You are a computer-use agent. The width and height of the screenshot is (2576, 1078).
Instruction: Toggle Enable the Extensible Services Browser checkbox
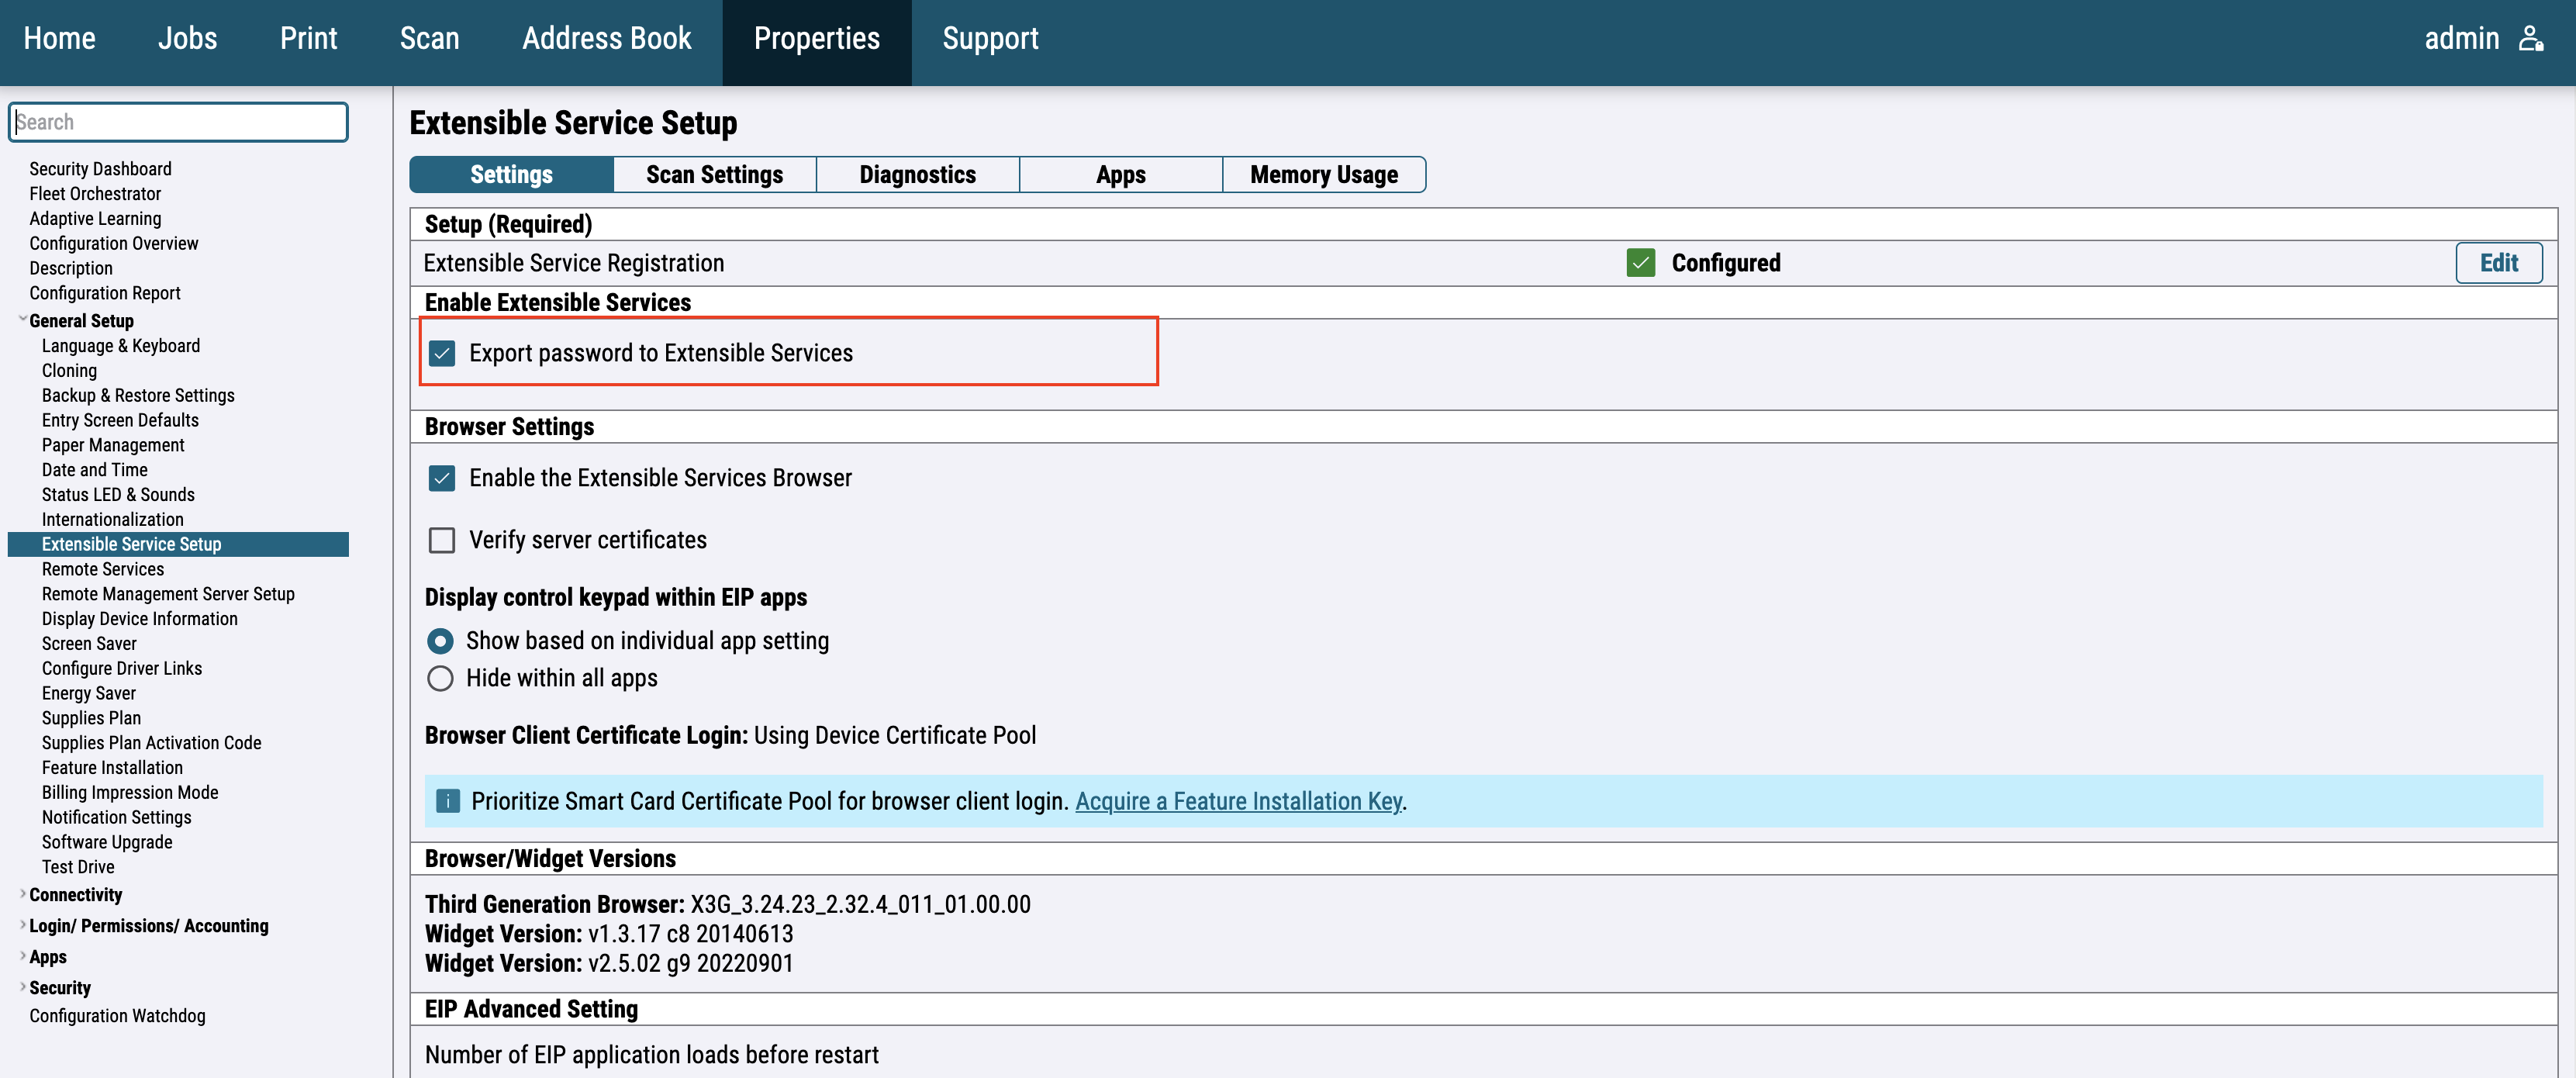click(x=441, y=478)
